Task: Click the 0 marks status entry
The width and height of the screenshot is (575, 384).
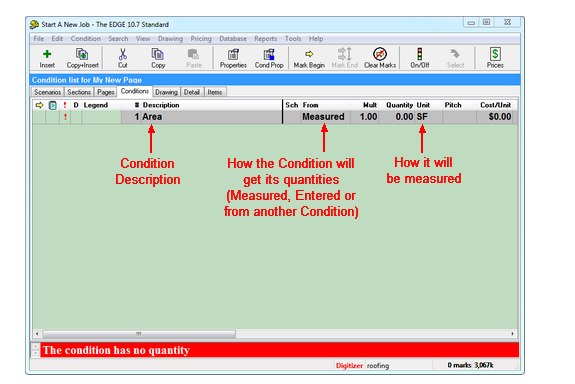Action: click(459, 365)
